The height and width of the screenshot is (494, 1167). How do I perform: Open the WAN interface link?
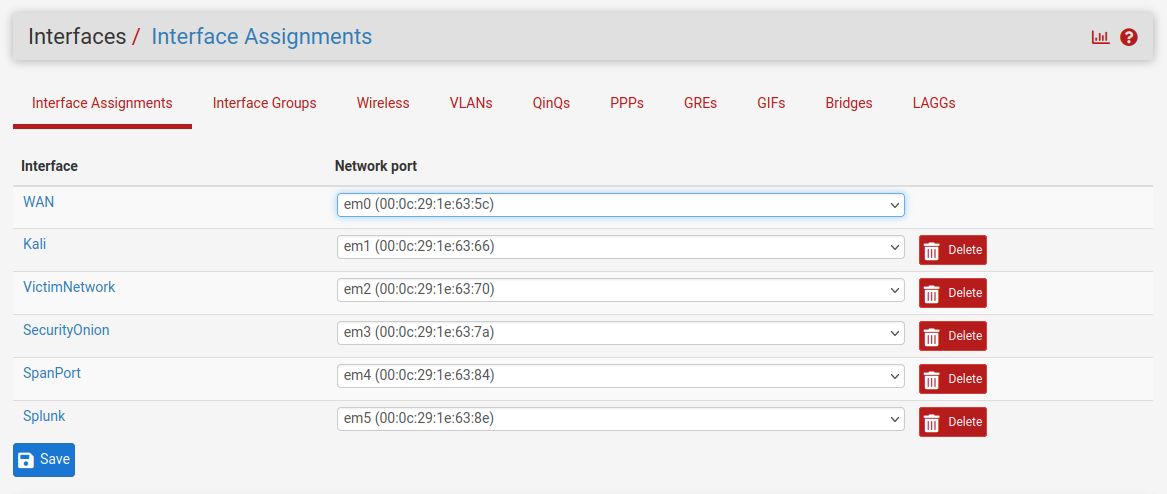click(39, 201)
